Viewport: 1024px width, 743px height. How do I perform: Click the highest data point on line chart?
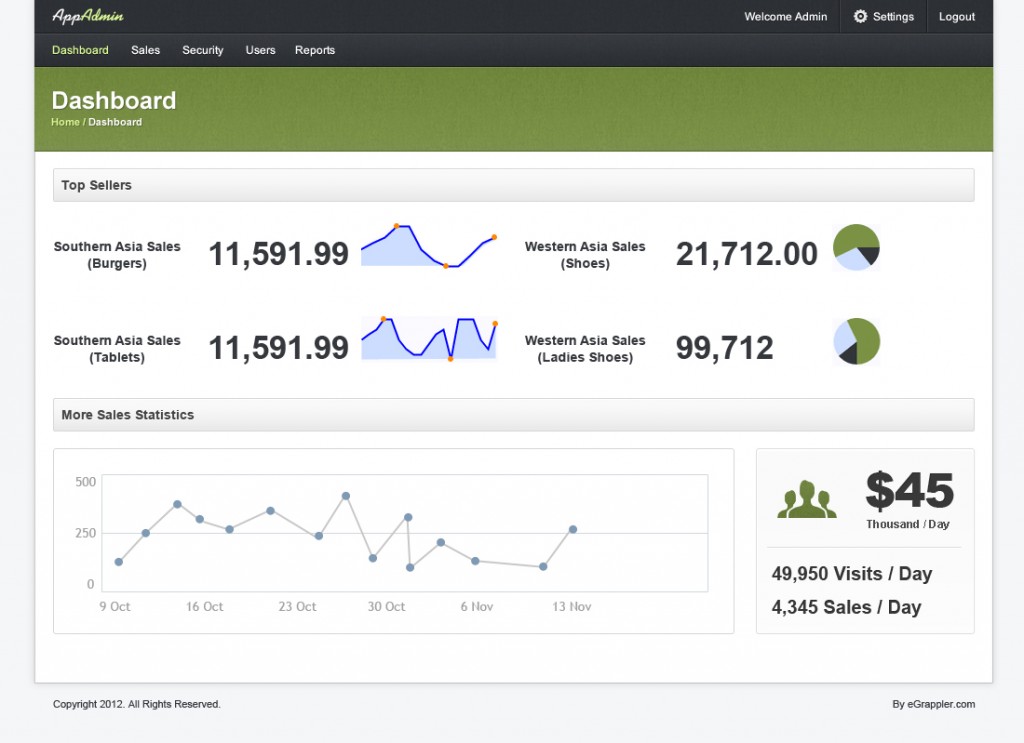tap(346, 496)
